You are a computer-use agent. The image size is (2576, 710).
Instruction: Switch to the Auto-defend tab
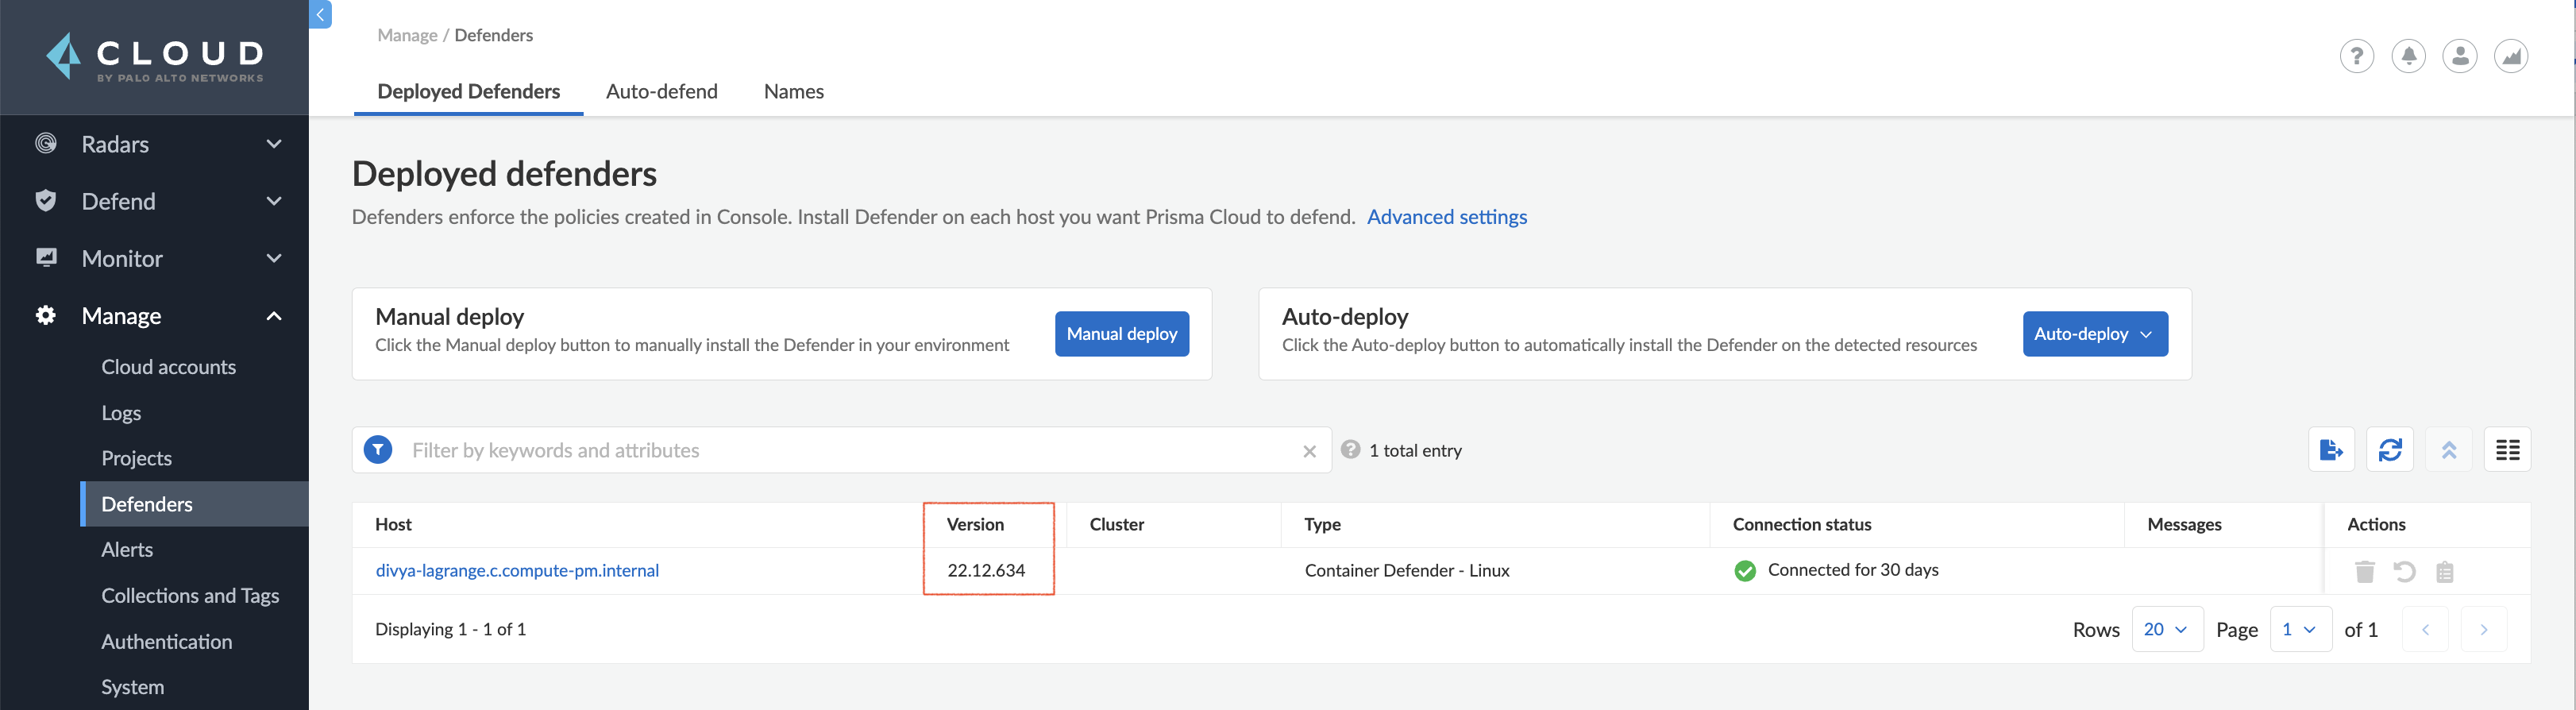click(662, 91)
